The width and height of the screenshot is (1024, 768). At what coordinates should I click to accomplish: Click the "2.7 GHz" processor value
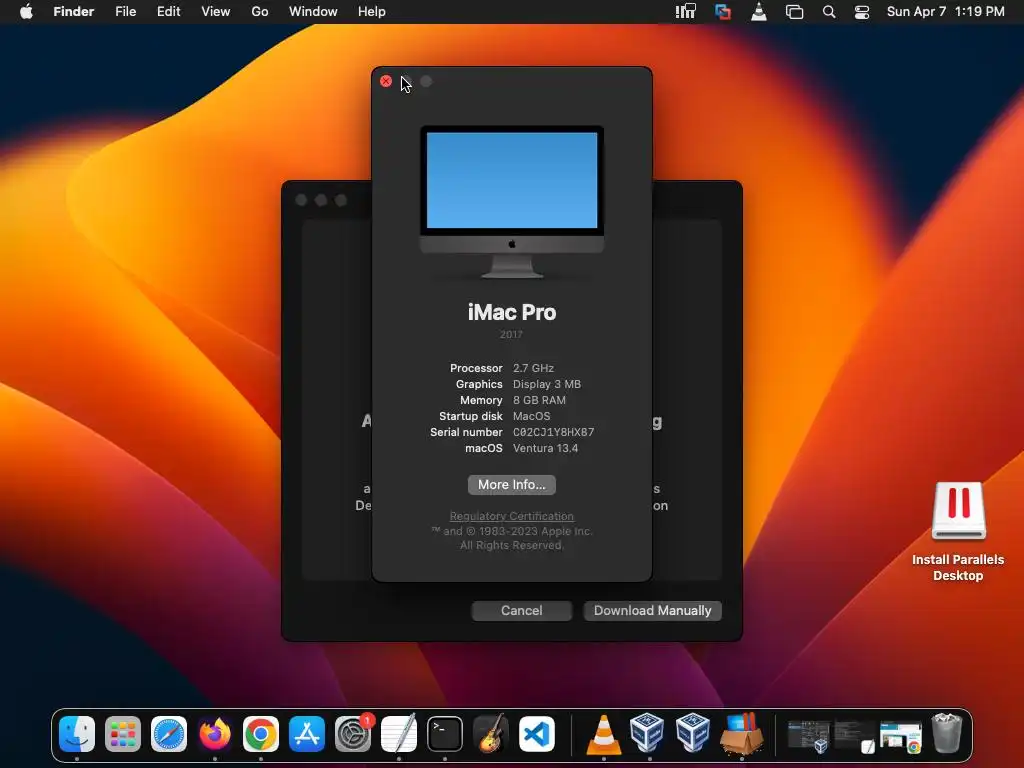pos(533,368)
